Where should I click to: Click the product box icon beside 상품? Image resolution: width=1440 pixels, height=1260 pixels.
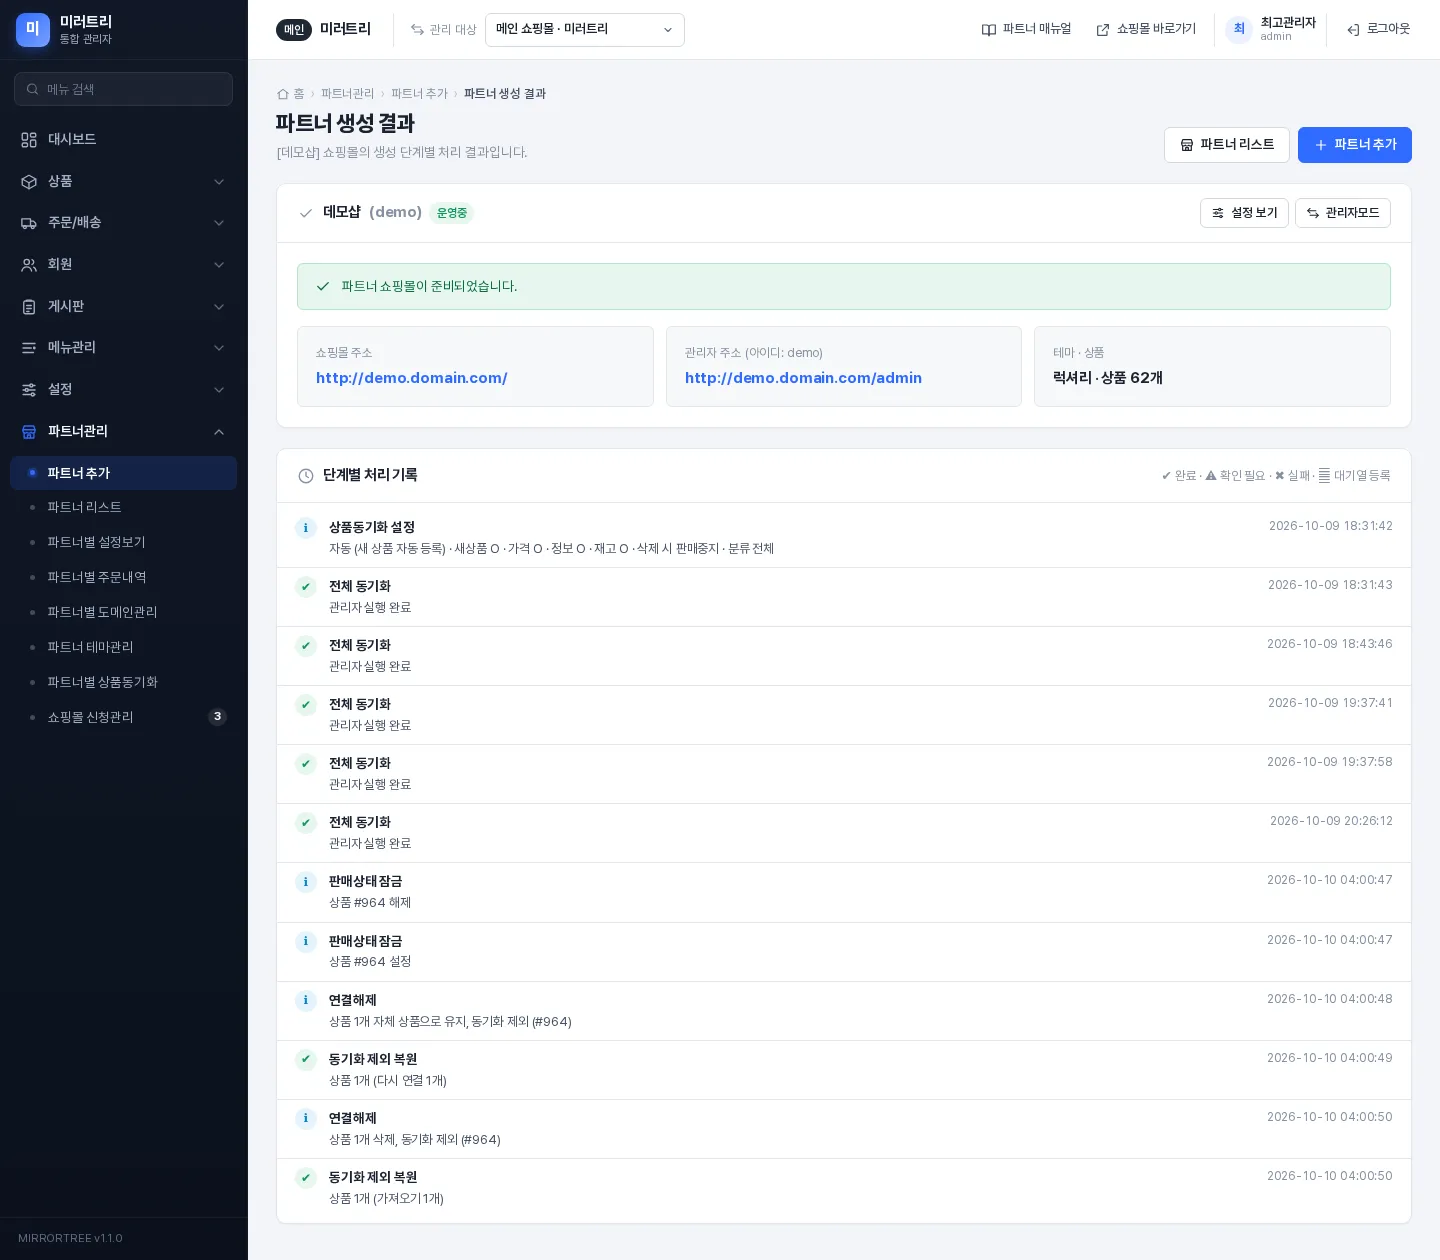[29, 182]
